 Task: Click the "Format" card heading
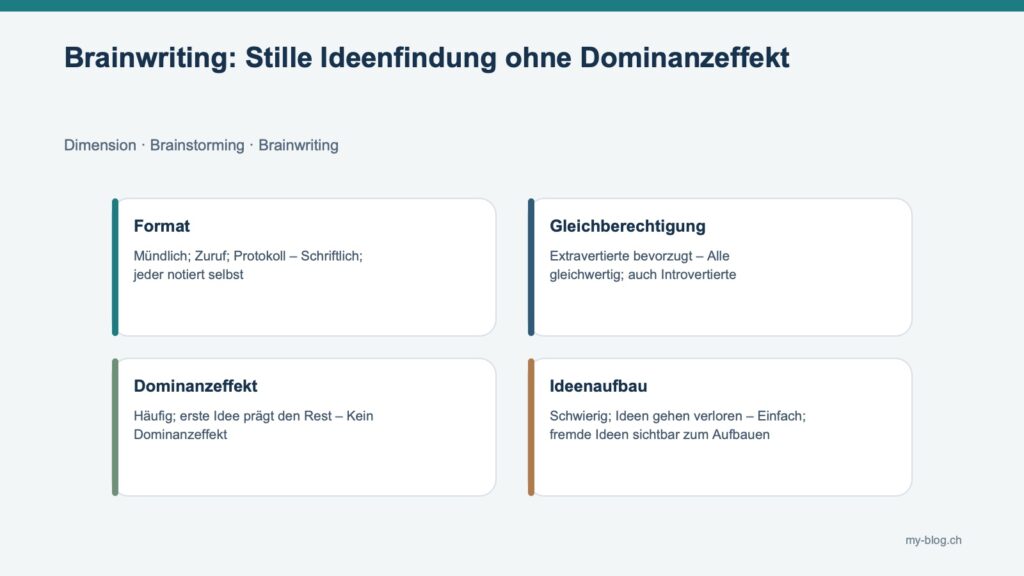(161, 226)
